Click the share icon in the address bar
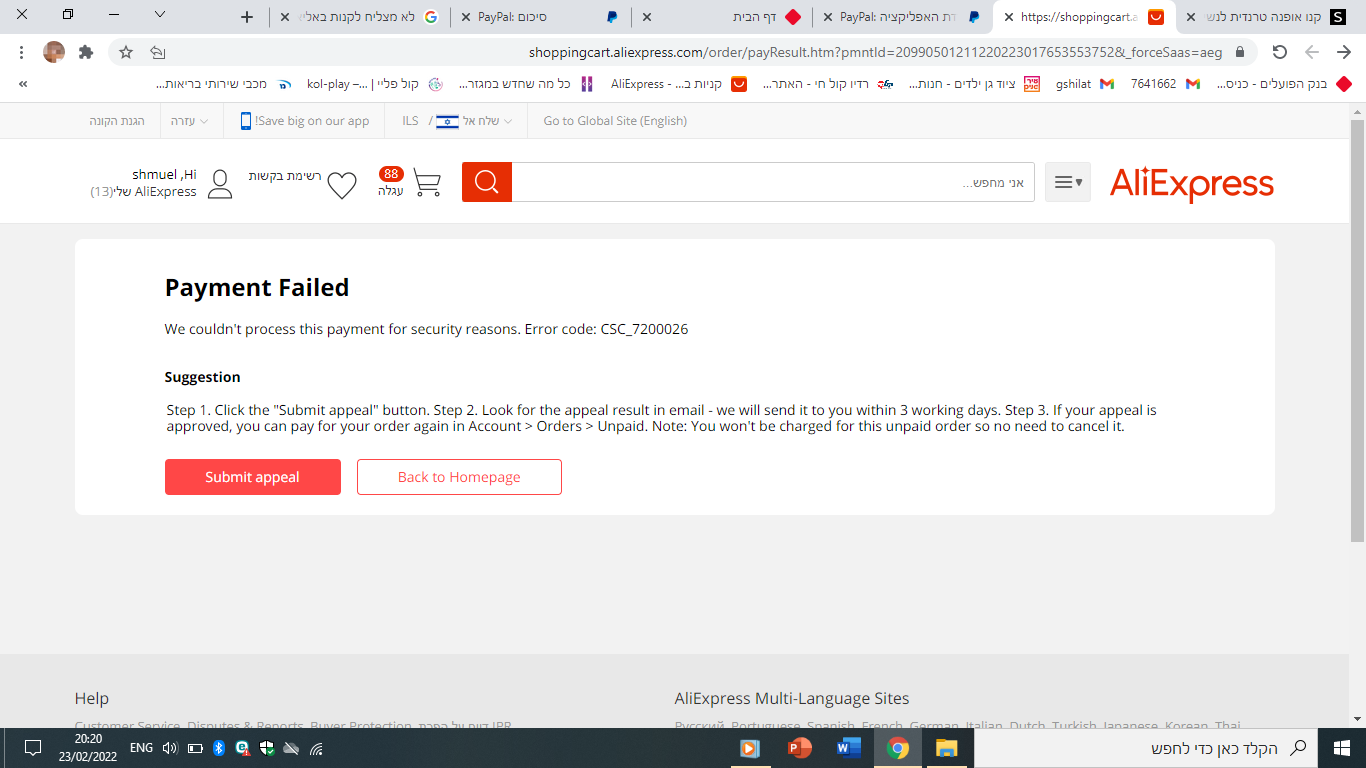 point(157,52)
